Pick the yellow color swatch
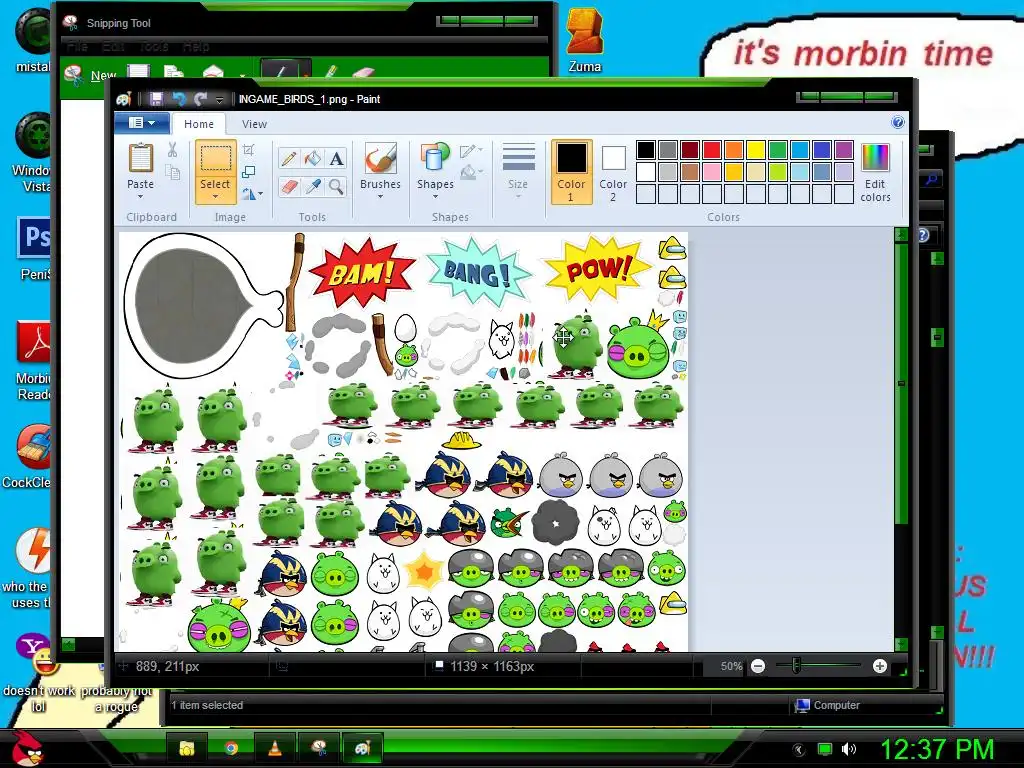Viewport: 1024px width, 768px height. 756,150
